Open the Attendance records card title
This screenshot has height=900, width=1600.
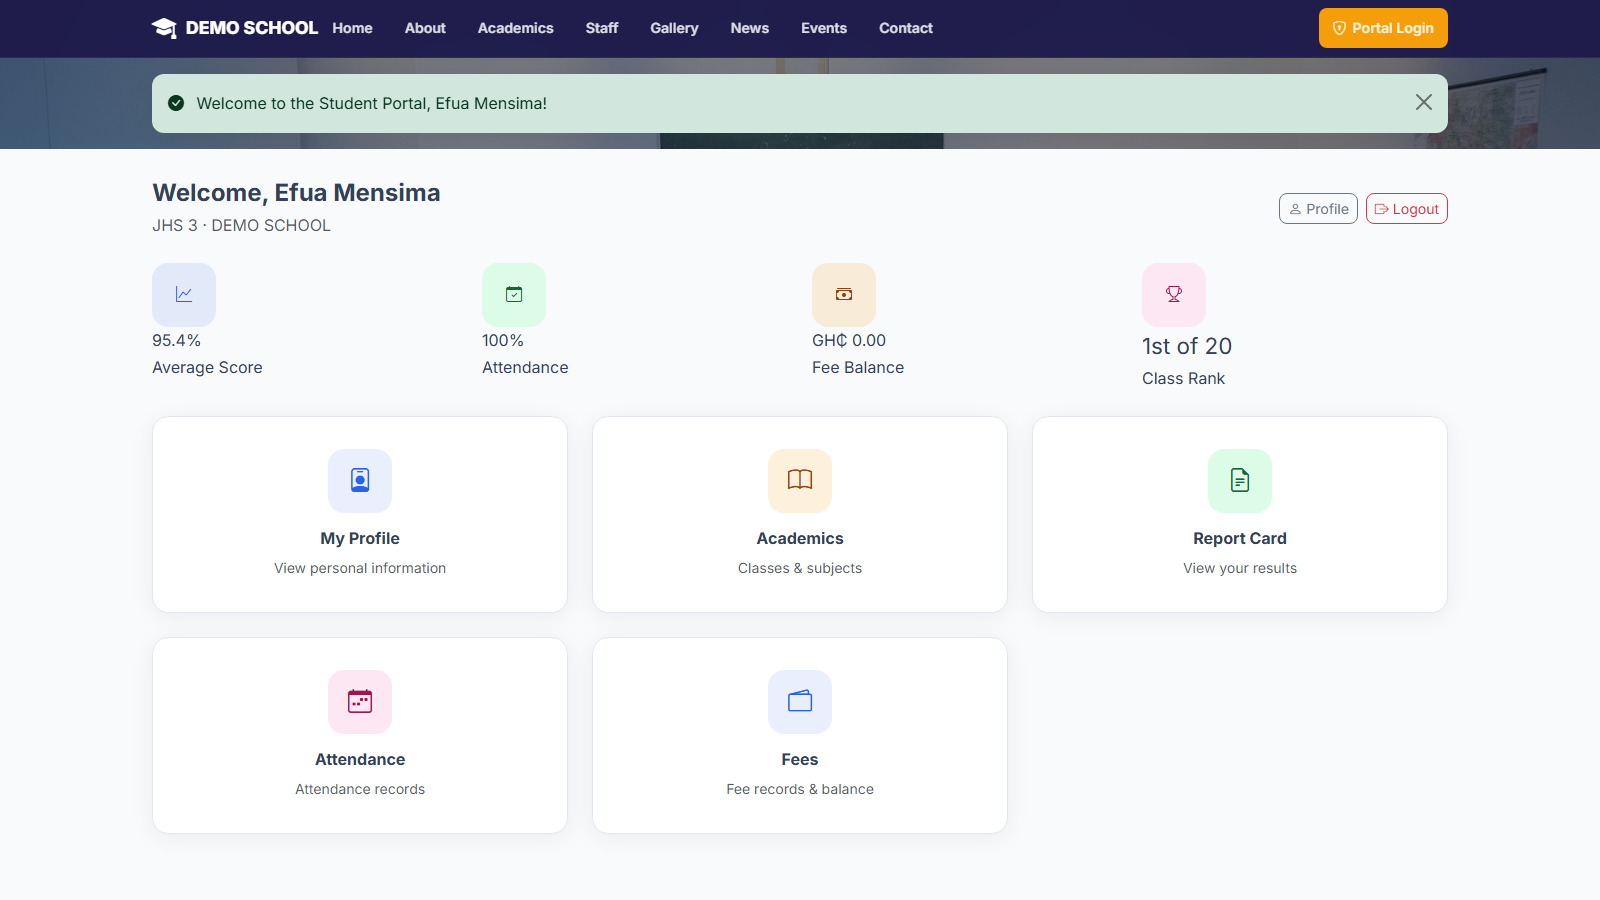[360, 759]
